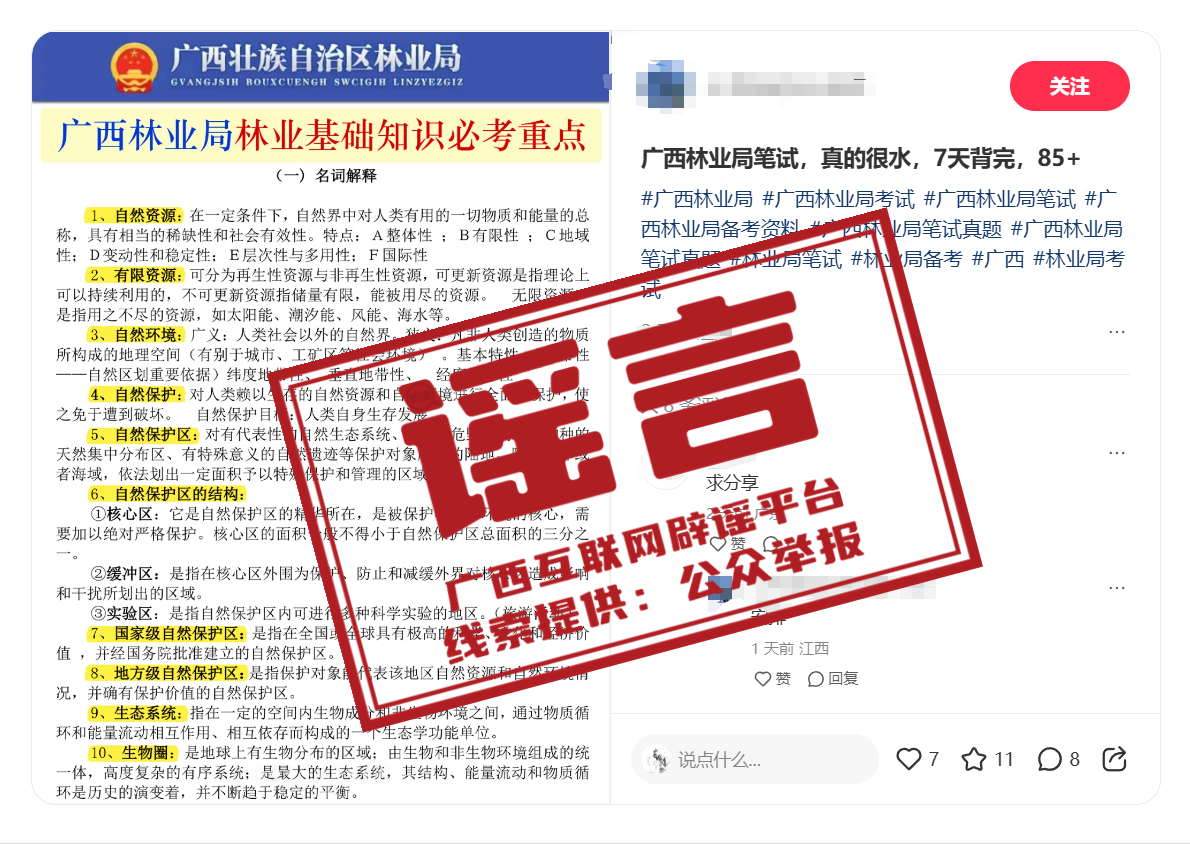Open the #广西 hashtag link
Screen dimensions: 1190x844
(x=997, y=259)
